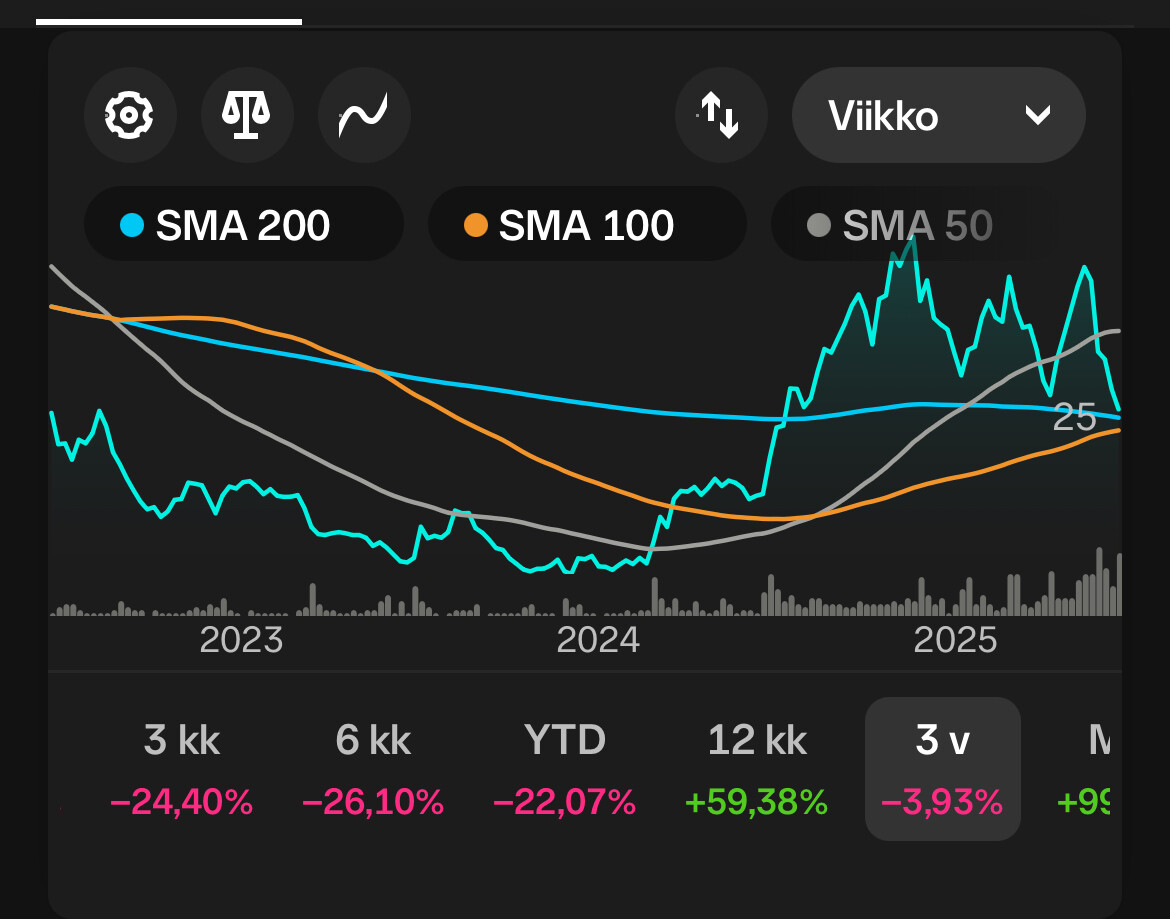This screenshot has height=919, width=1170.
Task: Open chart settings gear icon
Action: (x=130, y=115)
